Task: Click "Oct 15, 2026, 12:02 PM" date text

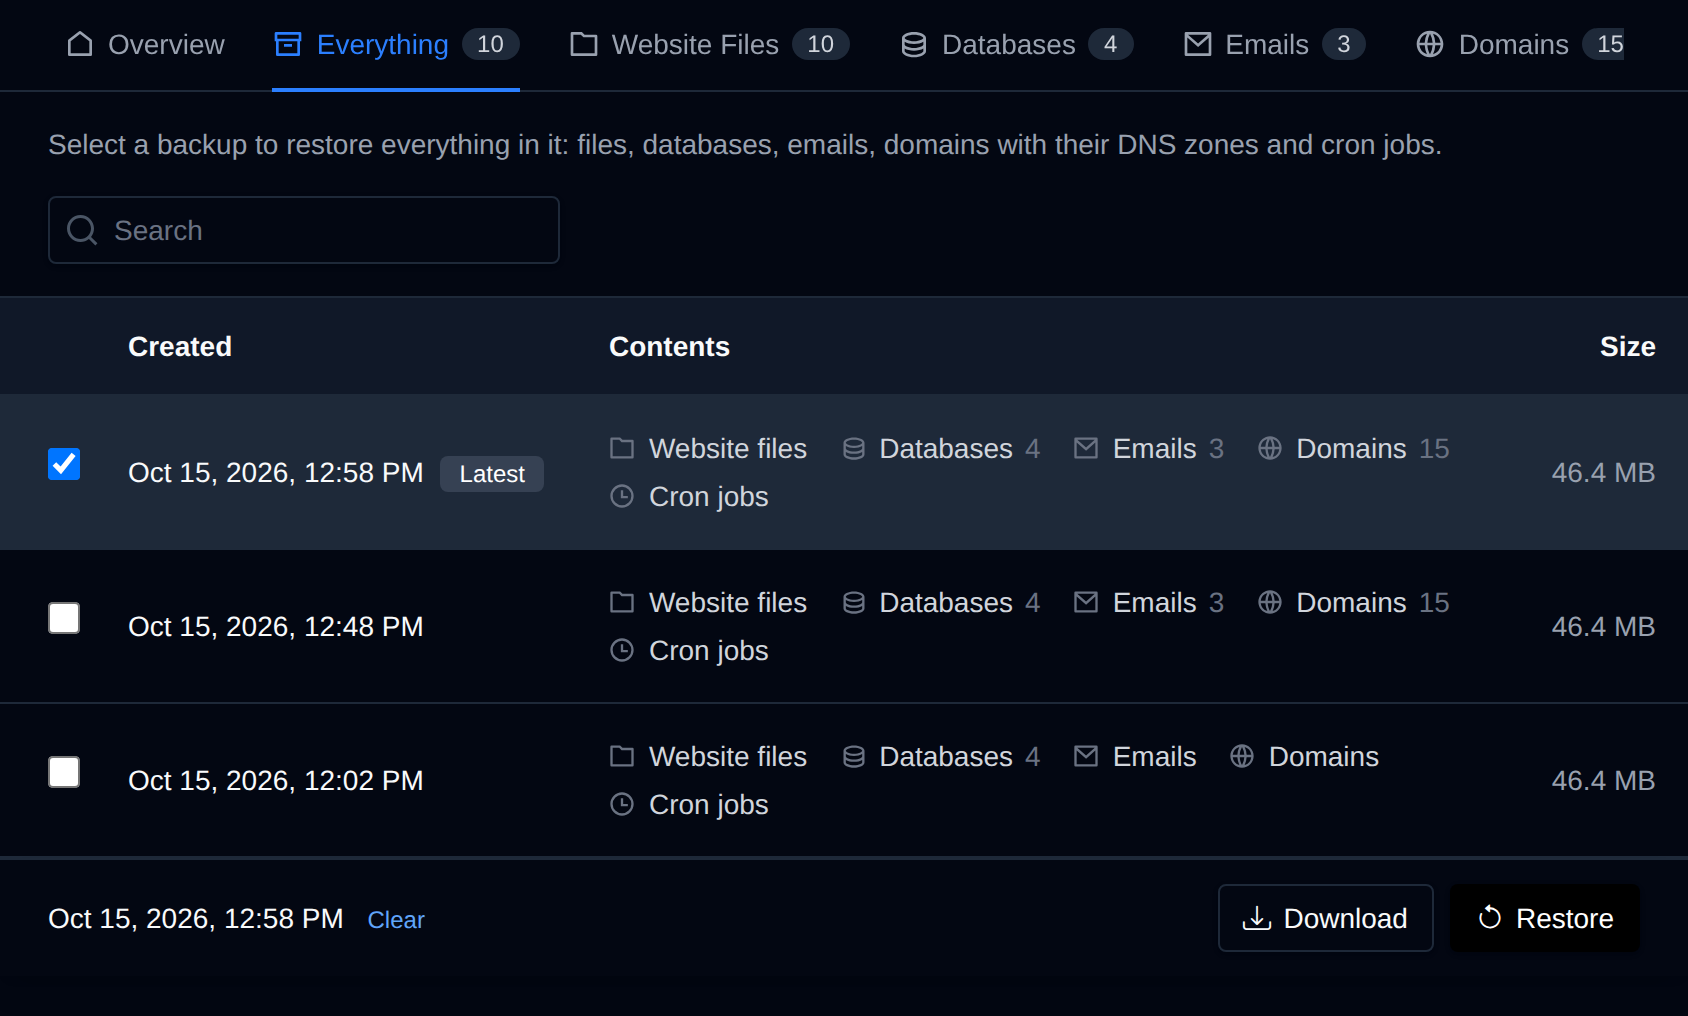Action: 276,780
